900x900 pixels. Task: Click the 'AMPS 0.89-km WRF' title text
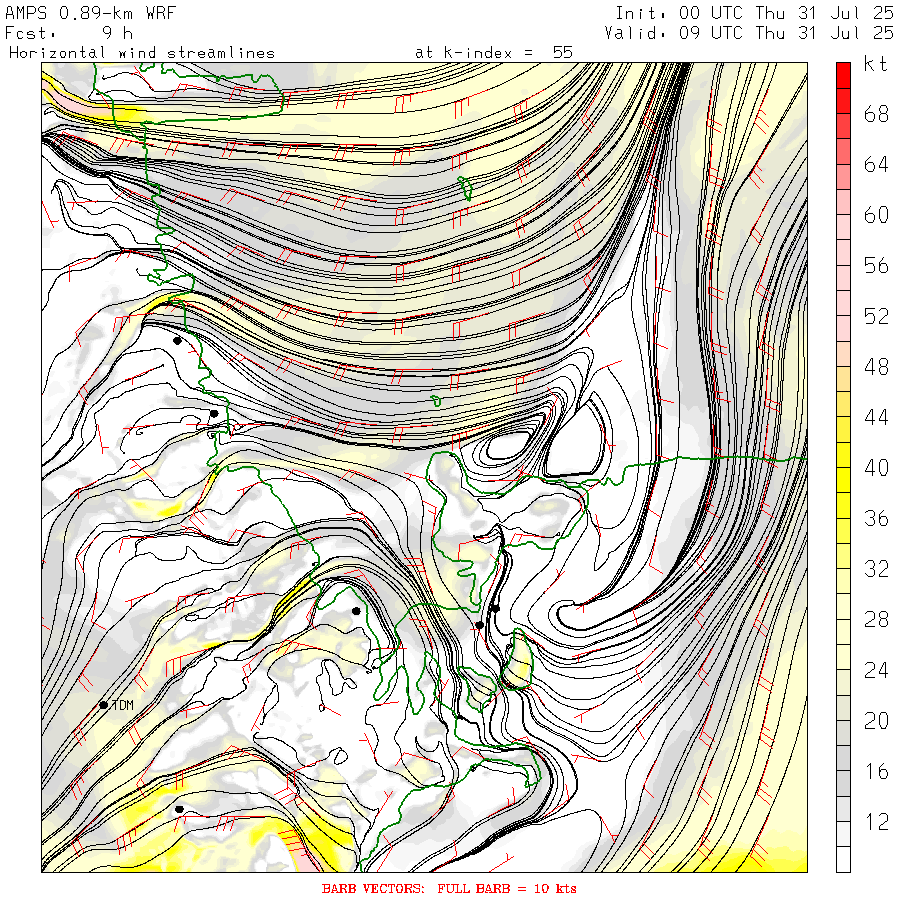click(90, 13)
